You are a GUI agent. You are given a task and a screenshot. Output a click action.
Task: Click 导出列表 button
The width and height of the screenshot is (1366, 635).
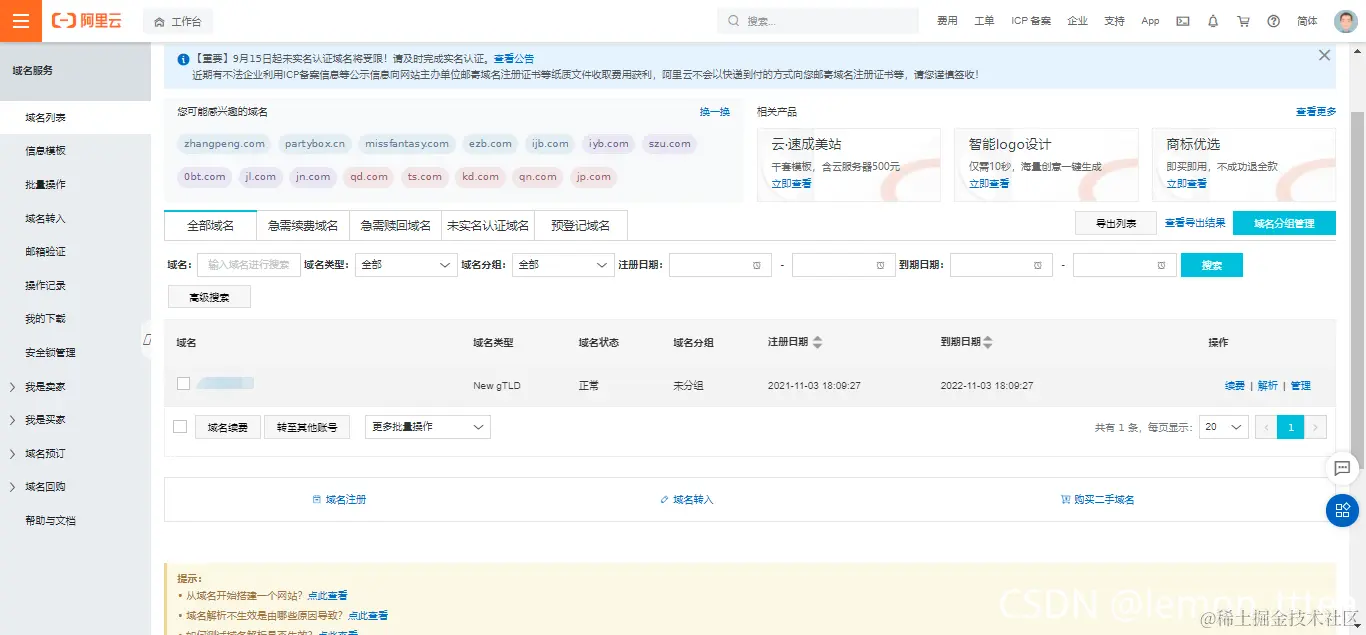[1116, 224]
